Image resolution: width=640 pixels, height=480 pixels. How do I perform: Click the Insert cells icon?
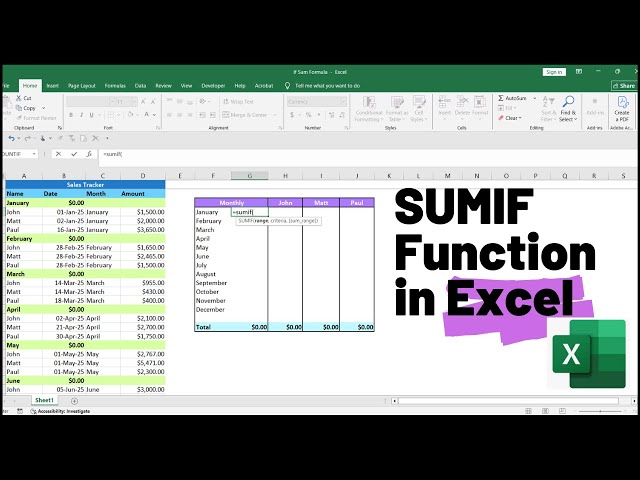(x=444, y=102)
